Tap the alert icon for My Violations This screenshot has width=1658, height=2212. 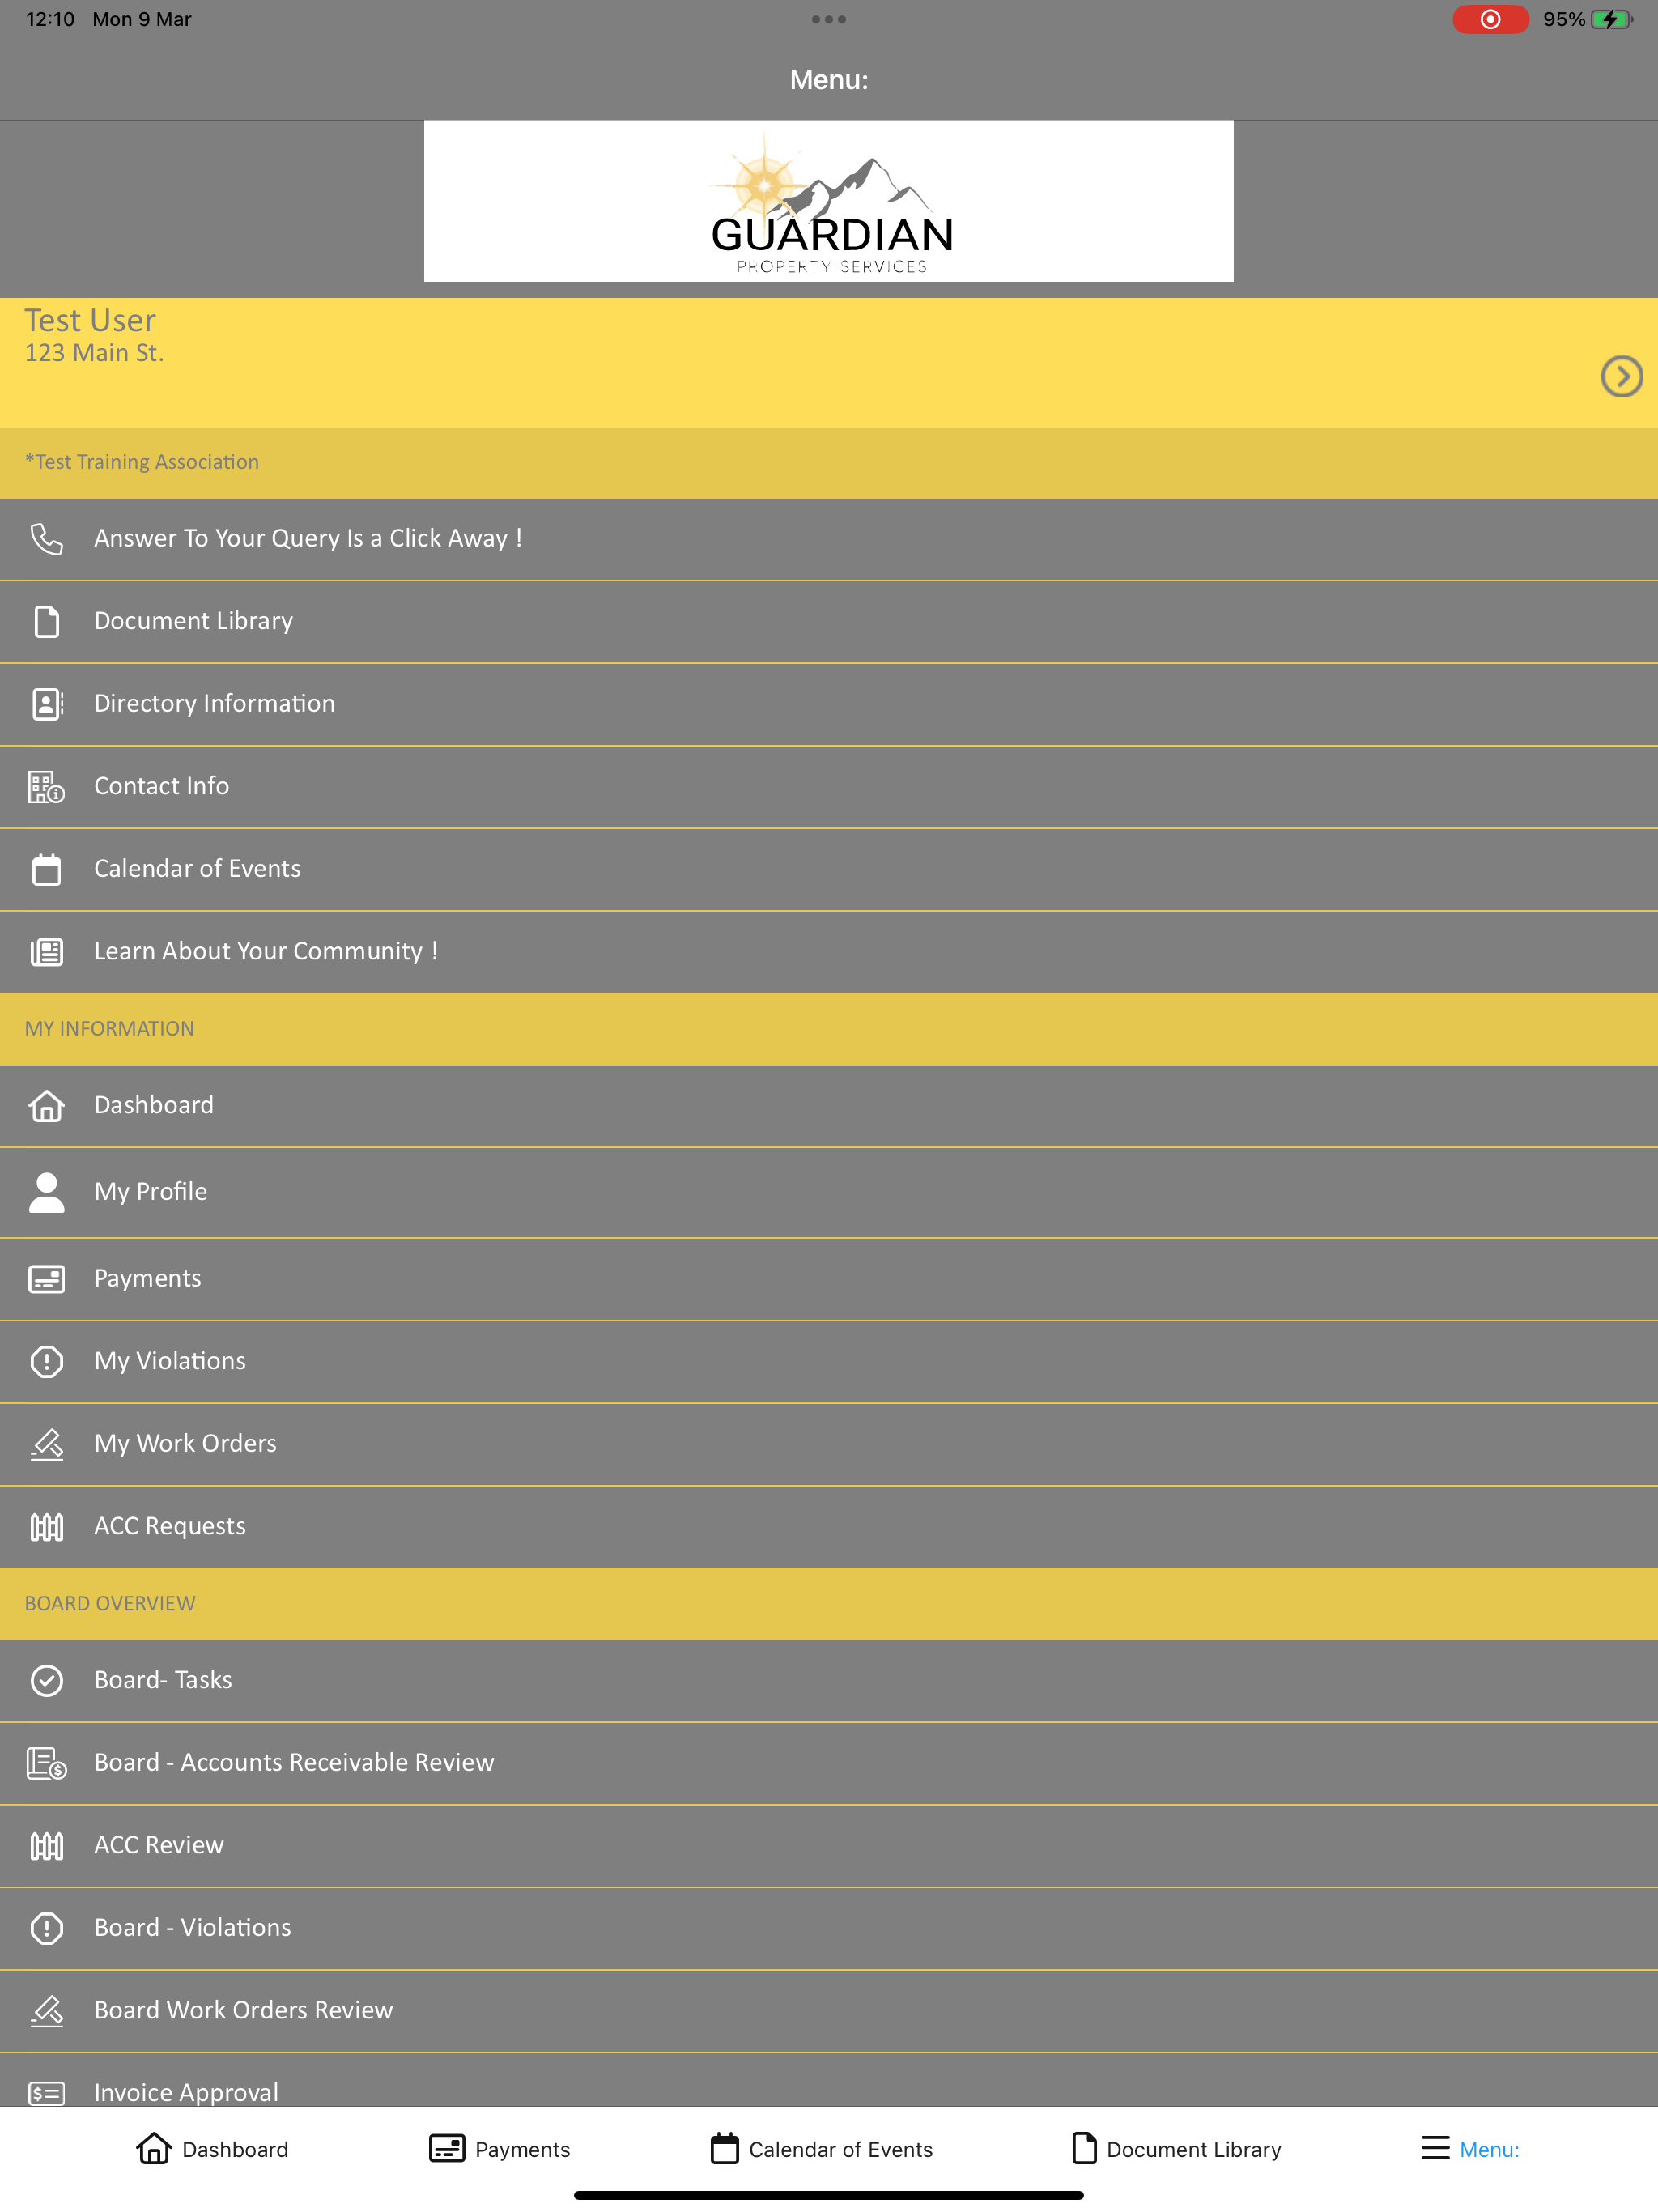click(46, 1361)
